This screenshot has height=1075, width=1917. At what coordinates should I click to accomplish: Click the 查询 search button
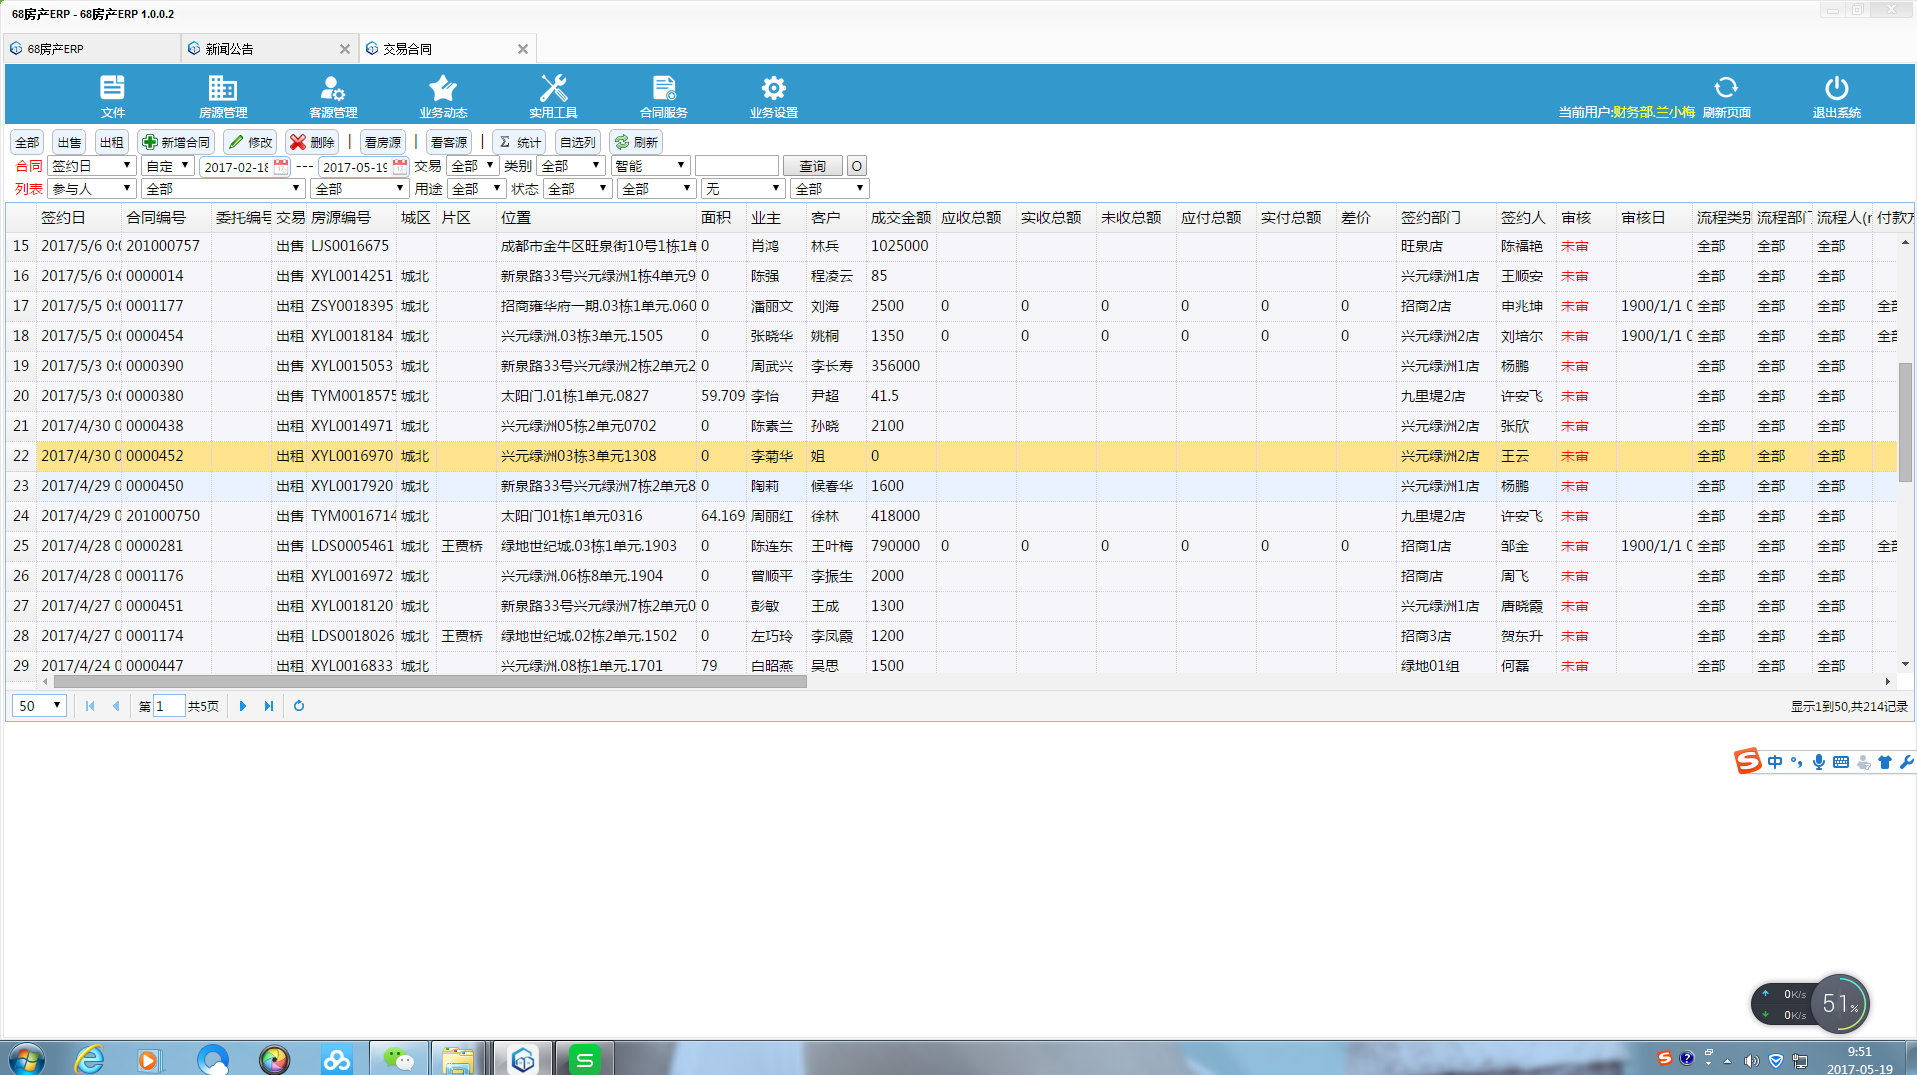click(812, 166)
